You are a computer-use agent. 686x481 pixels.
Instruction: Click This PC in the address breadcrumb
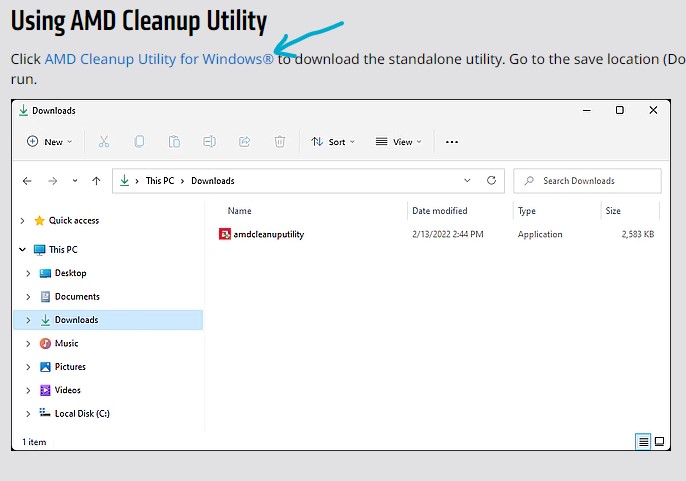(160, 181)
